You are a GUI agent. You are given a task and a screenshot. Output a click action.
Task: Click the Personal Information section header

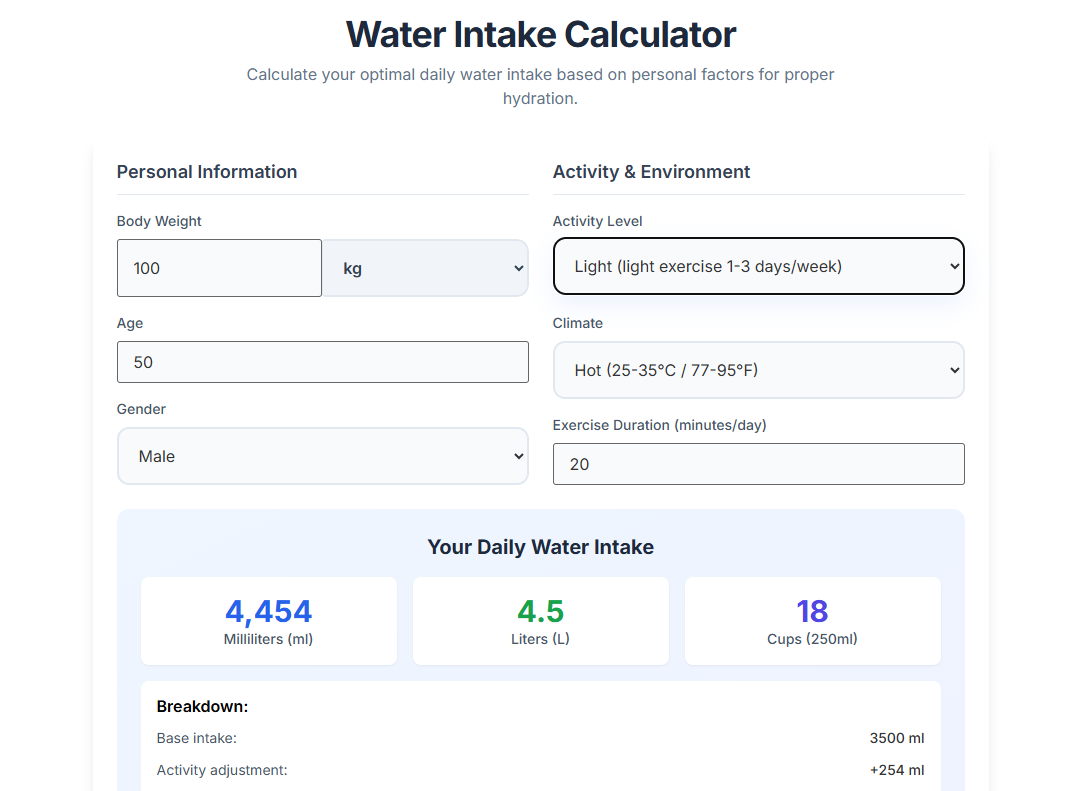pyautogui.click(x=207, y=171)
